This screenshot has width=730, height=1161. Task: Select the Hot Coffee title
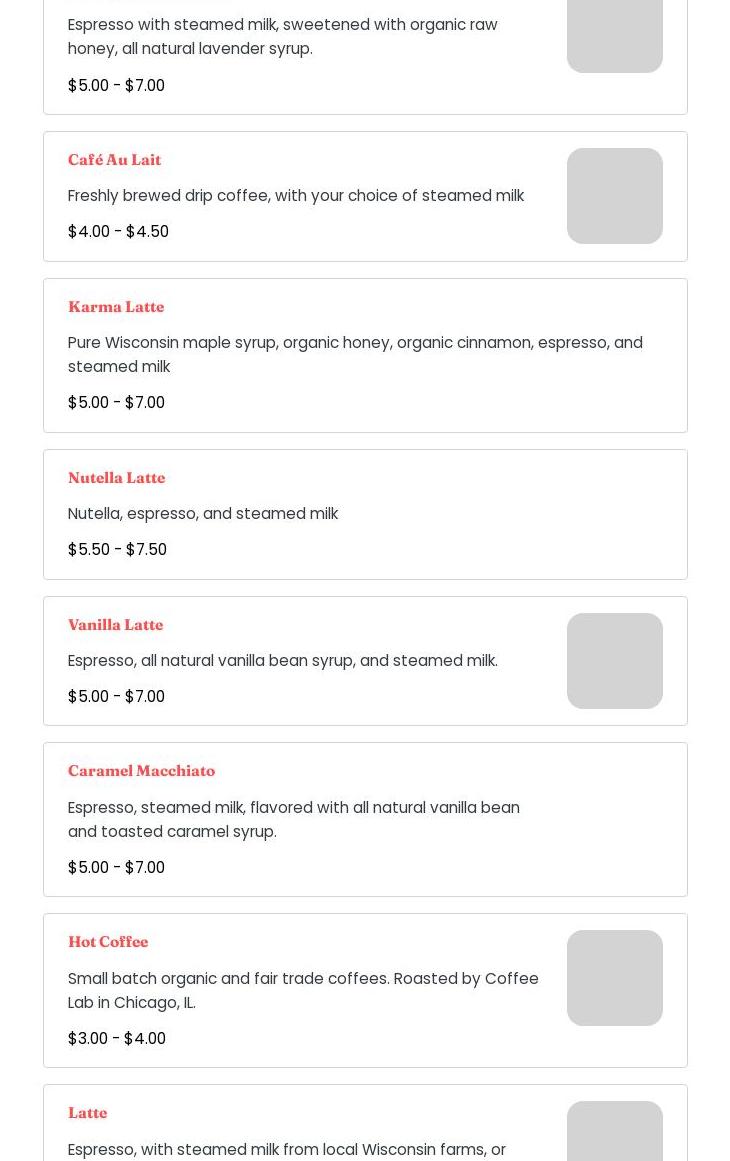coord(108,942)
